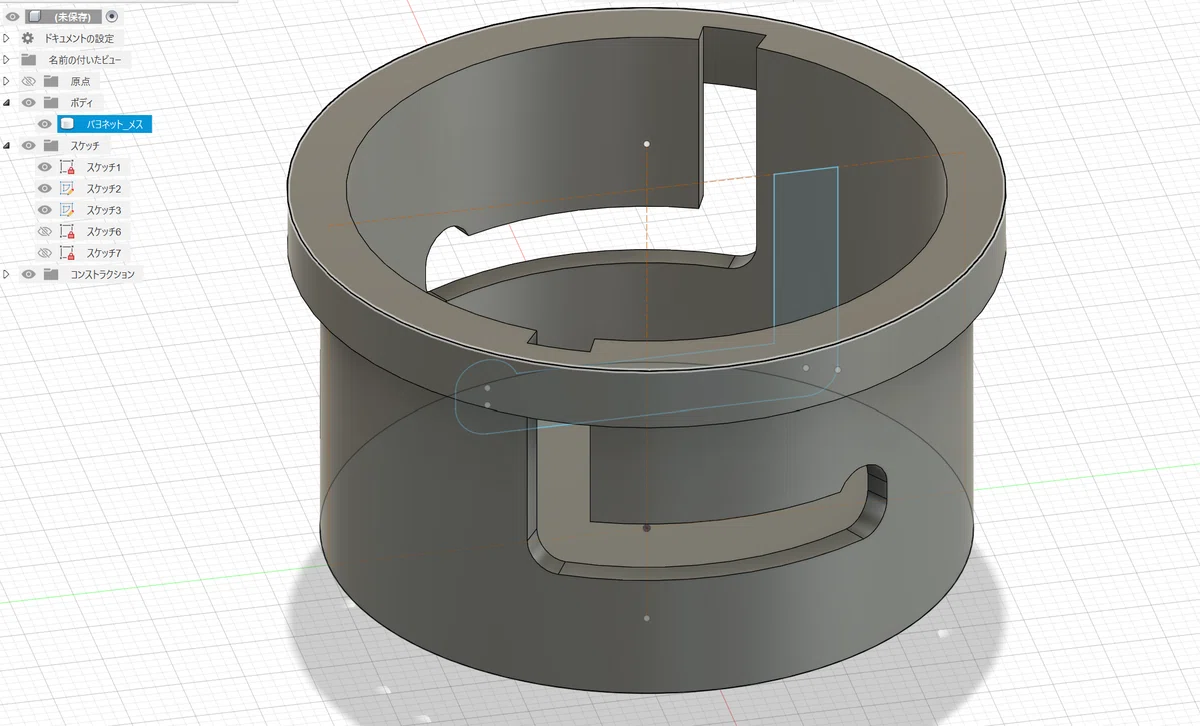Image resolution: width=1200 pixels, height=726 pixels.
Task: Click the コンストラクション folder icon
Action: coord(51,274)
